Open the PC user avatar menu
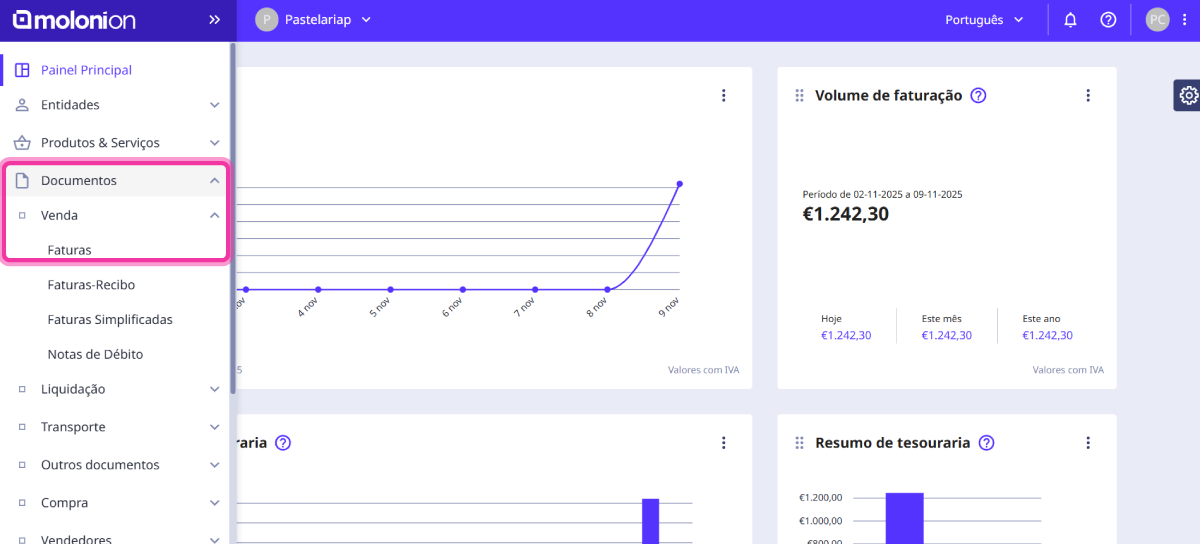Screen dimensions: 1200x544 (x=1157, y=20)
